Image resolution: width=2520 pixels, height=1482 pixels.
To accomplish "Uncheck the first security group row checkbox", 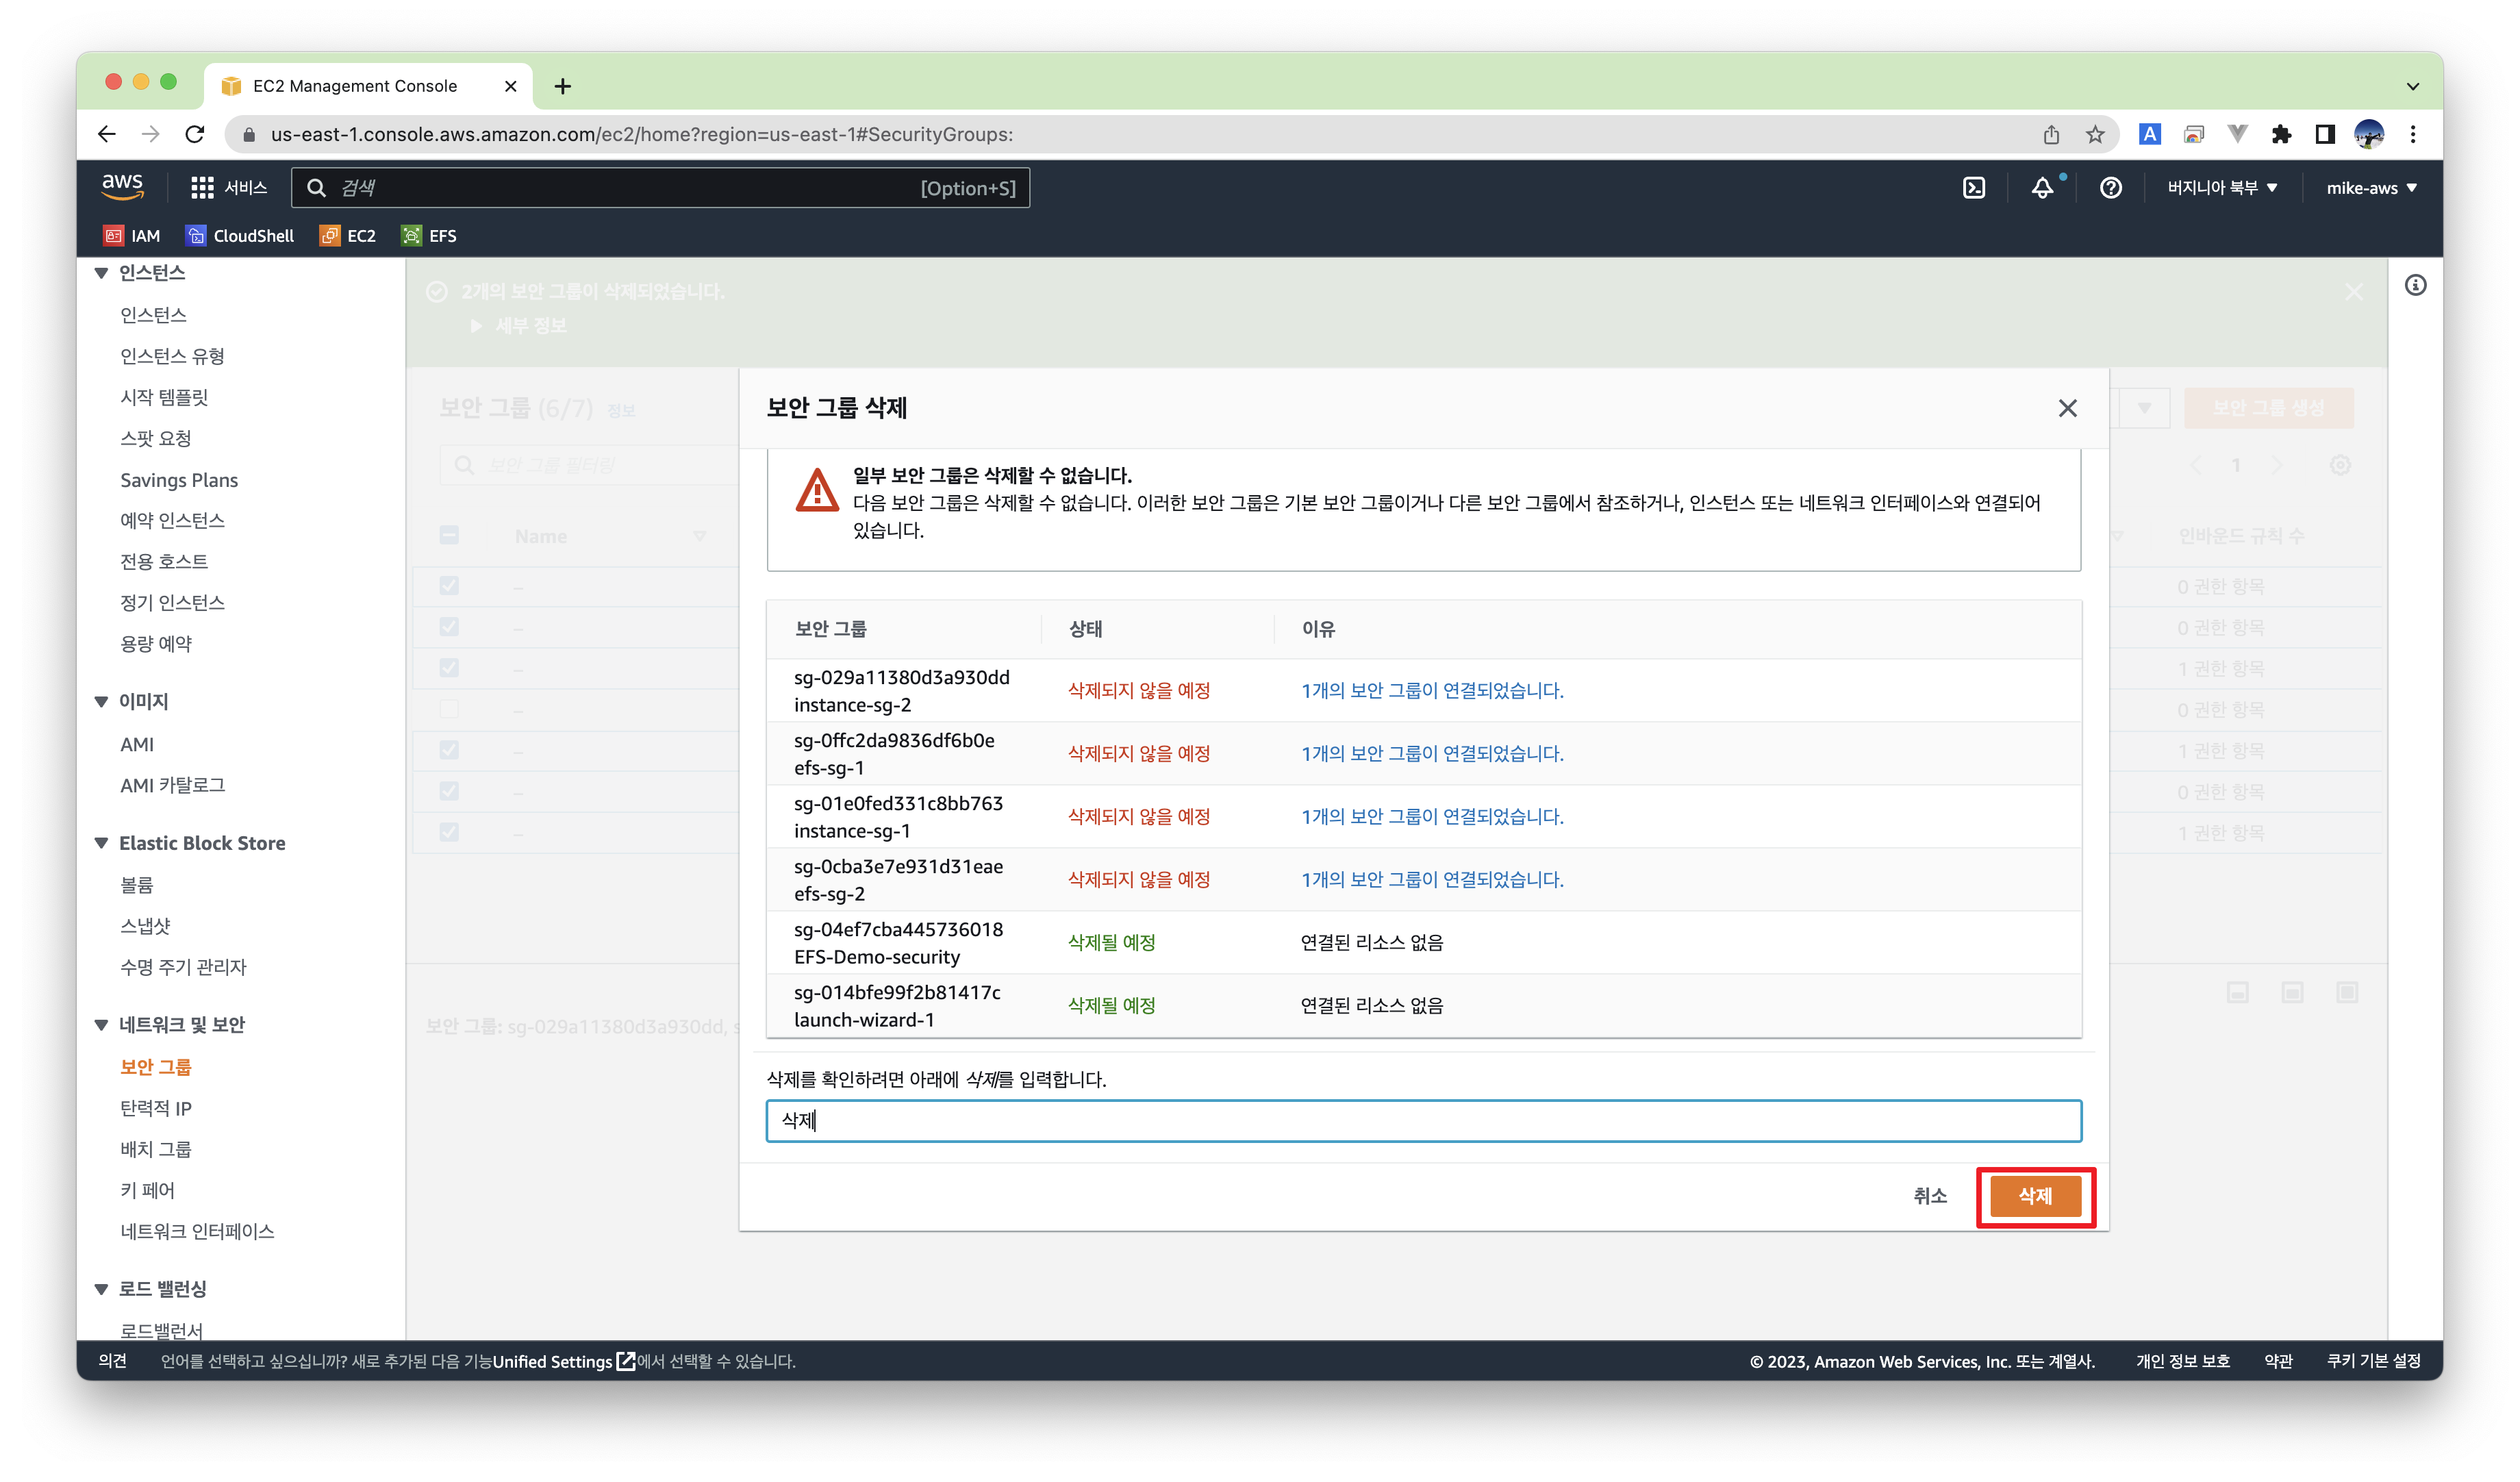I will point(449,586).
